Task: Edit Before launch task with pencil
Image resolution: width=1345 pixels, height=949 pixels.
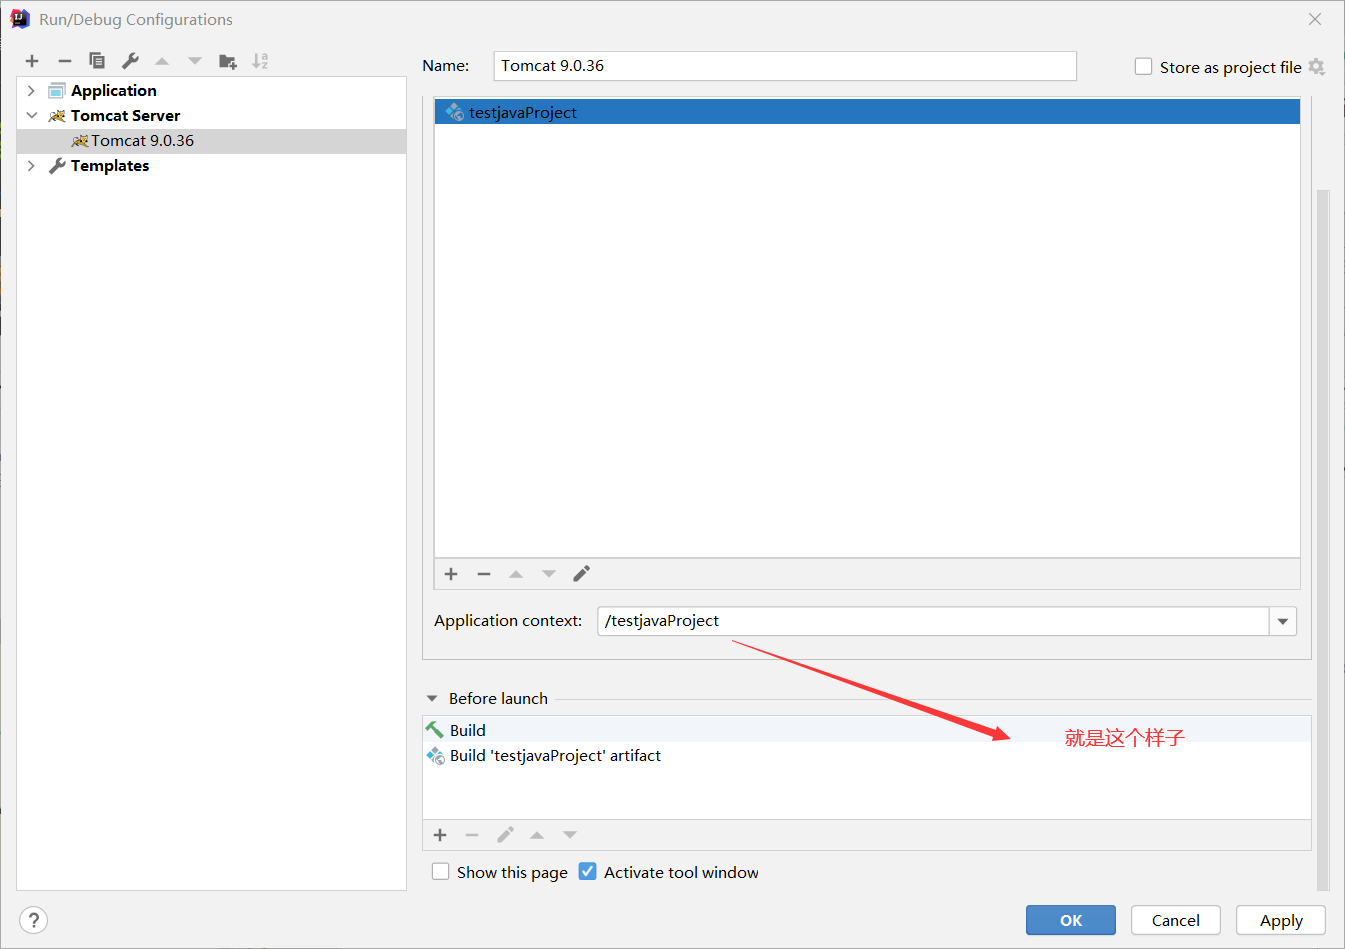Action: click(505, 835)
